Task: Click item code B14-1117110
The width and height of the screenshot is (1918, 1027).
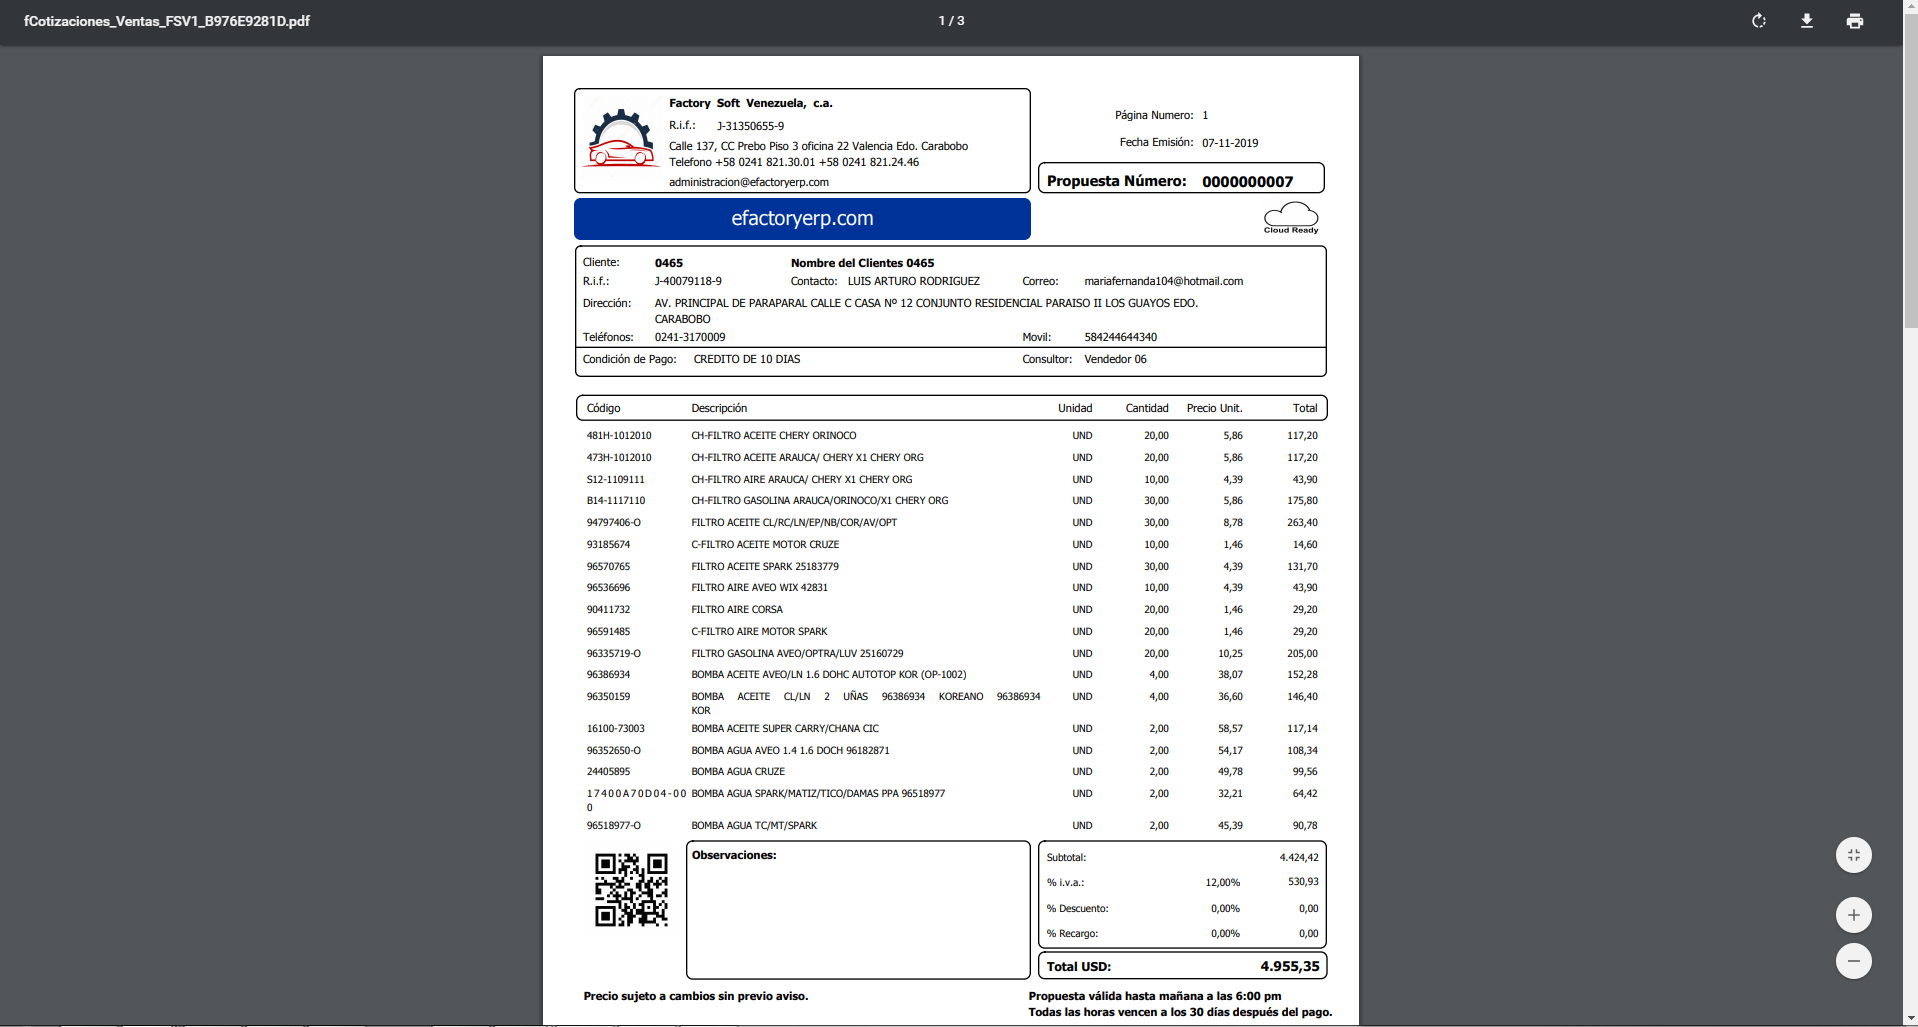Action: click(616, 501)
